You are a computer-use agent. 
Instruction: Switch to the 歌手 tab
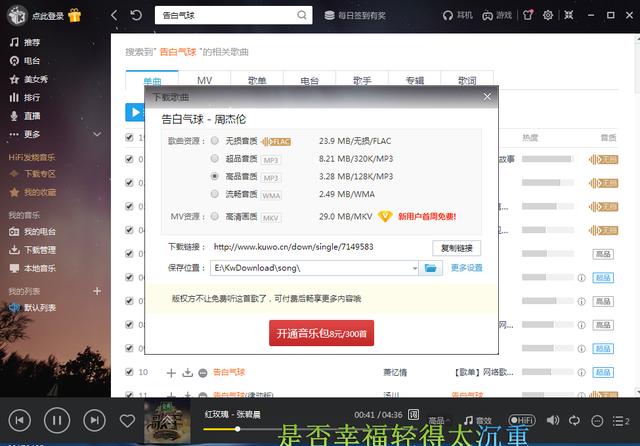[x=362, y=80]
